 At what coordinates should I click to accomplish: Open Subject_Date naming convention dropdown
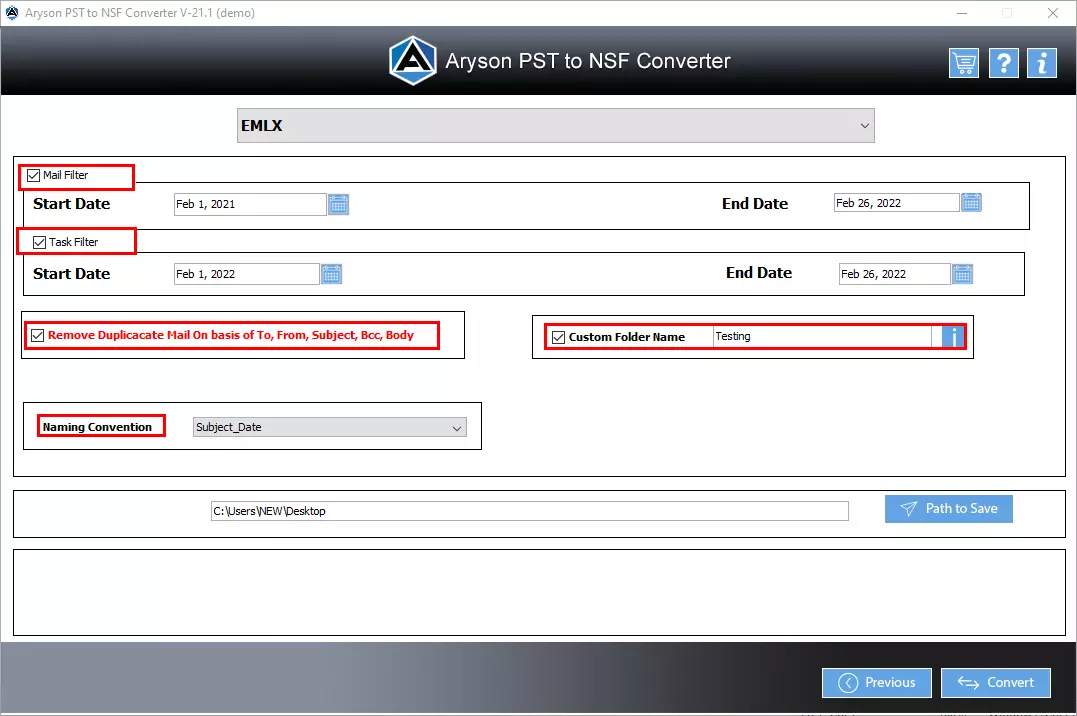(330, 427)
